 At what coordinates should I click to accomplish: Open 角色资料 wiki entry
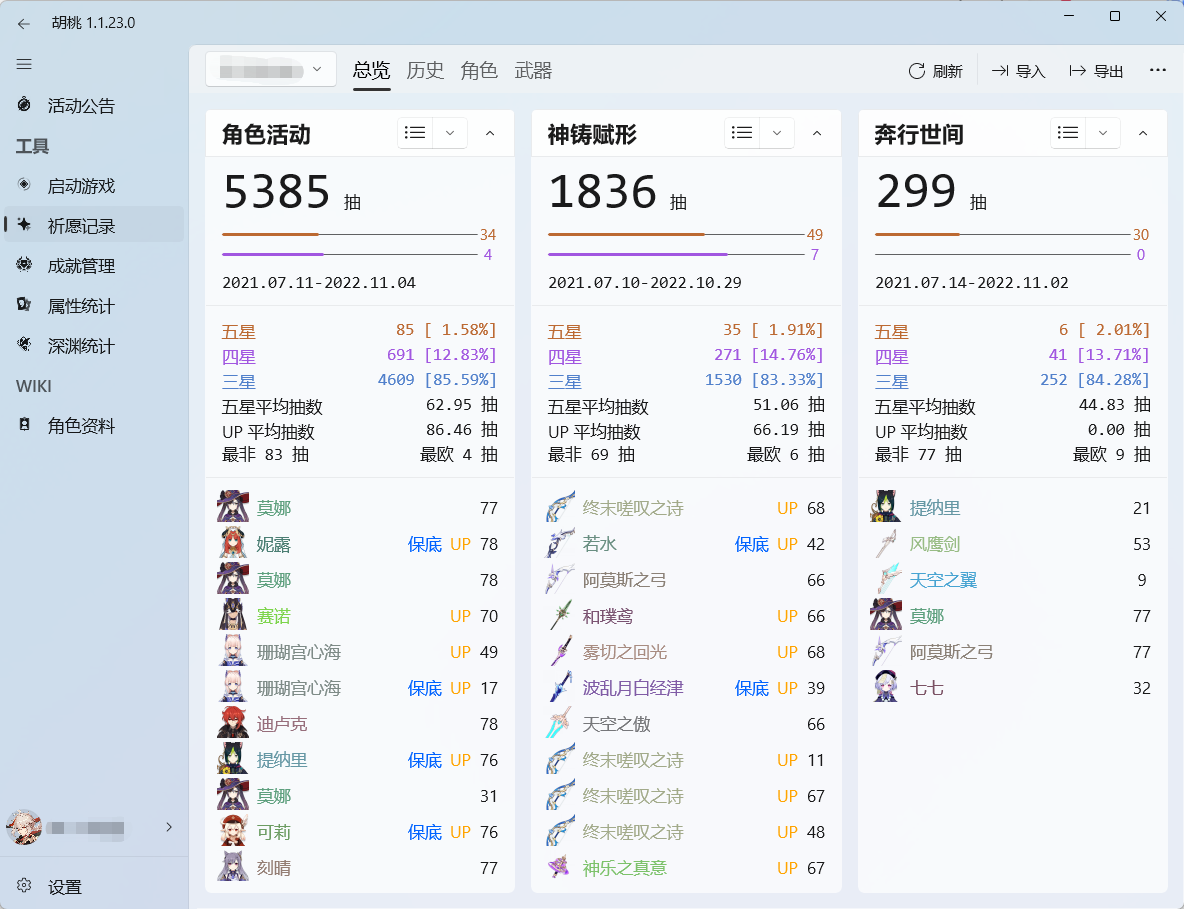click(80, 426)
